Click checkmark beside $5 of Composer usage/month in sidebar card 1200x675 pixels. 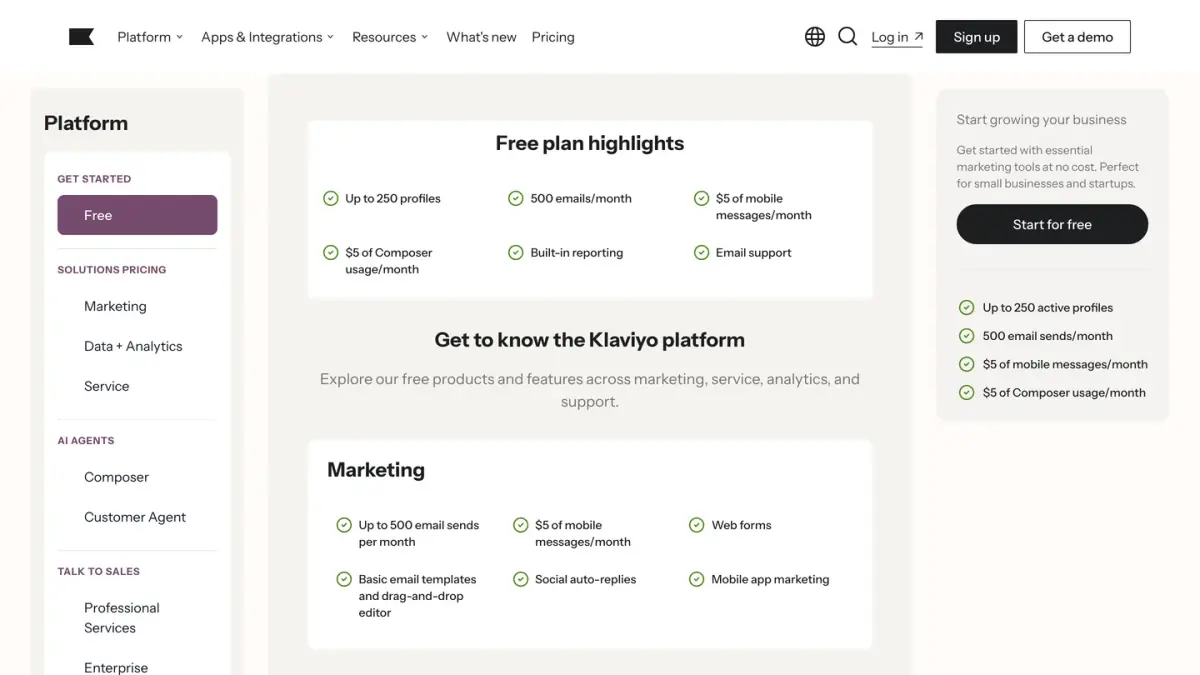966,392
